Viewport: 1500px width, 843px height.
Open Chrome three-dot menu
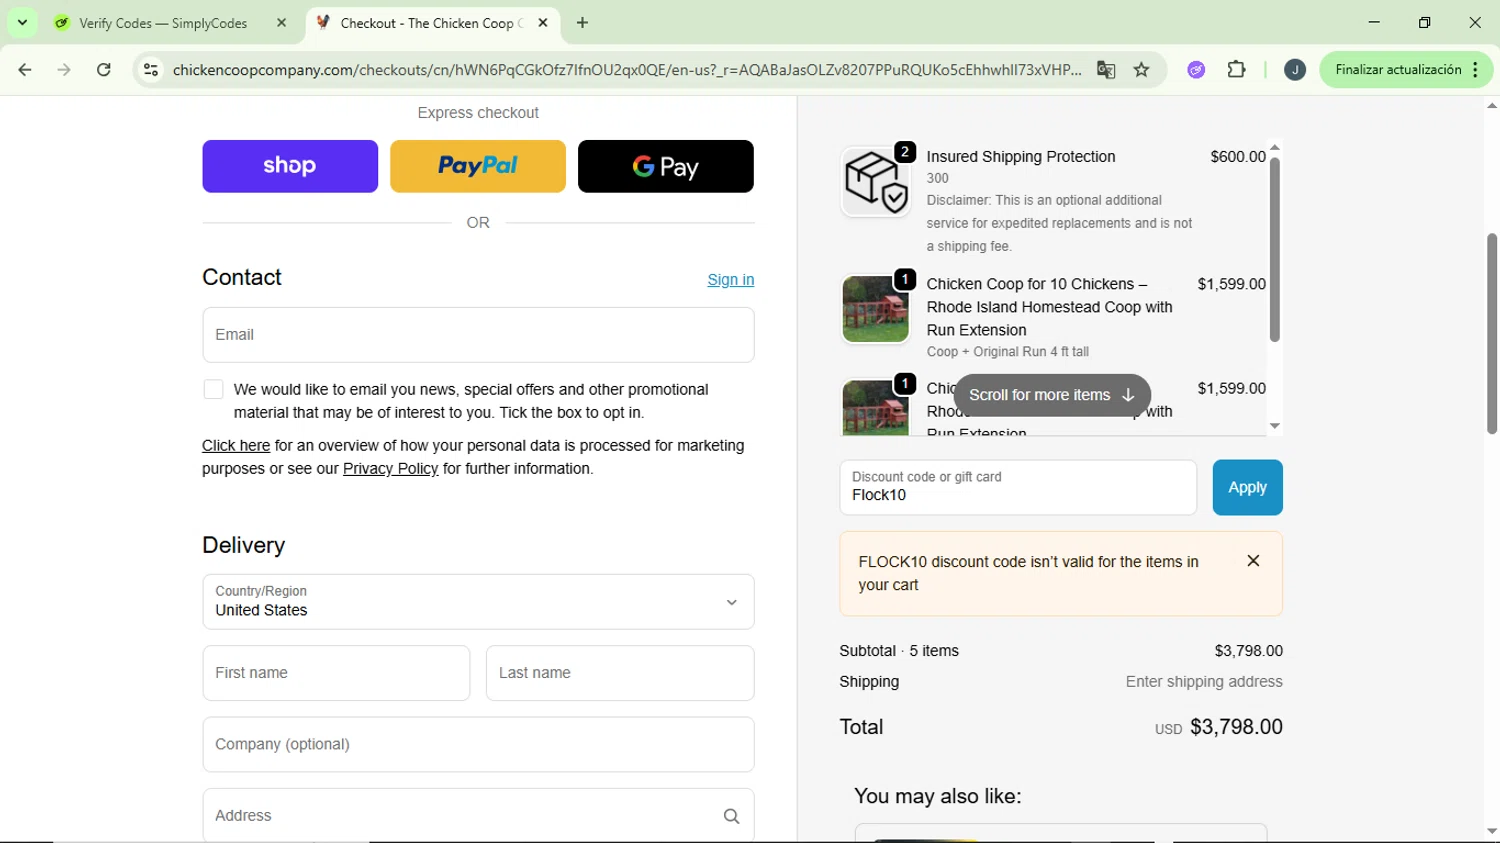[1476, 70]
